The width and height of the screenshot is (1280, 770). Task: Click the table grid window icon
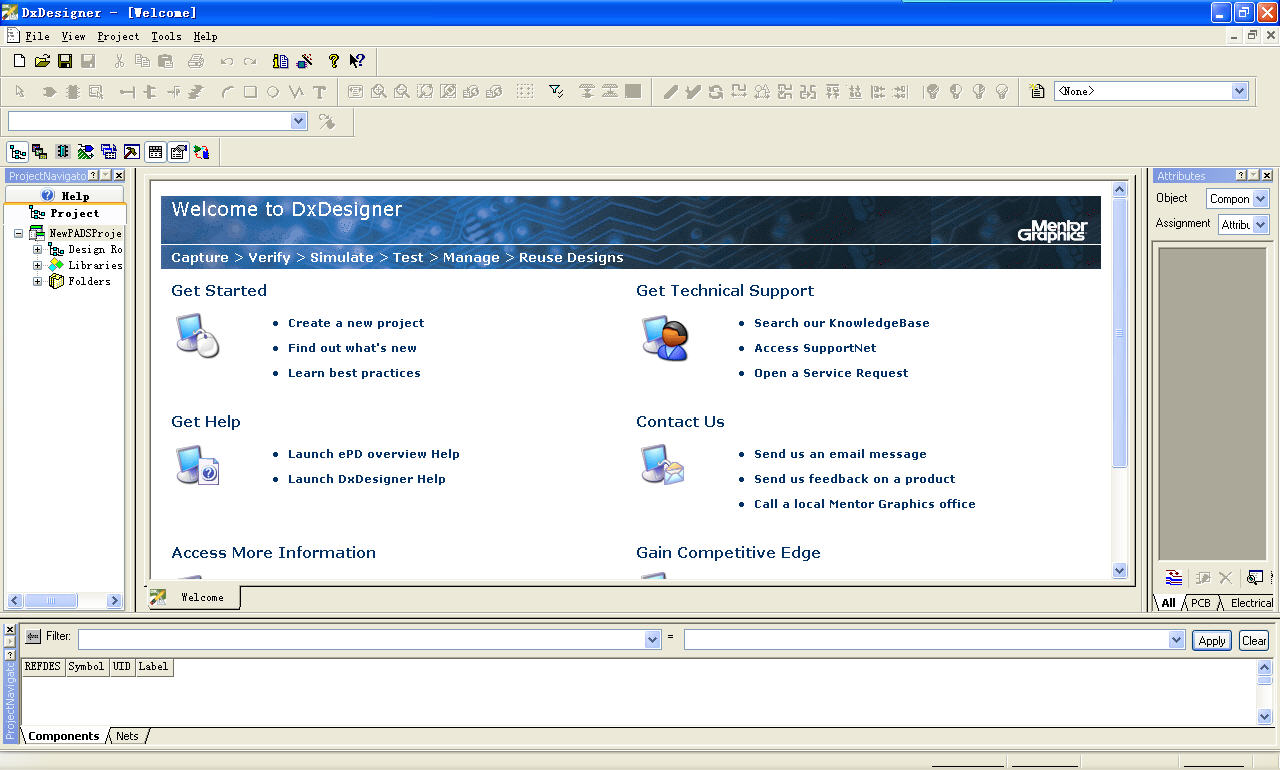(x=155, y=152)
